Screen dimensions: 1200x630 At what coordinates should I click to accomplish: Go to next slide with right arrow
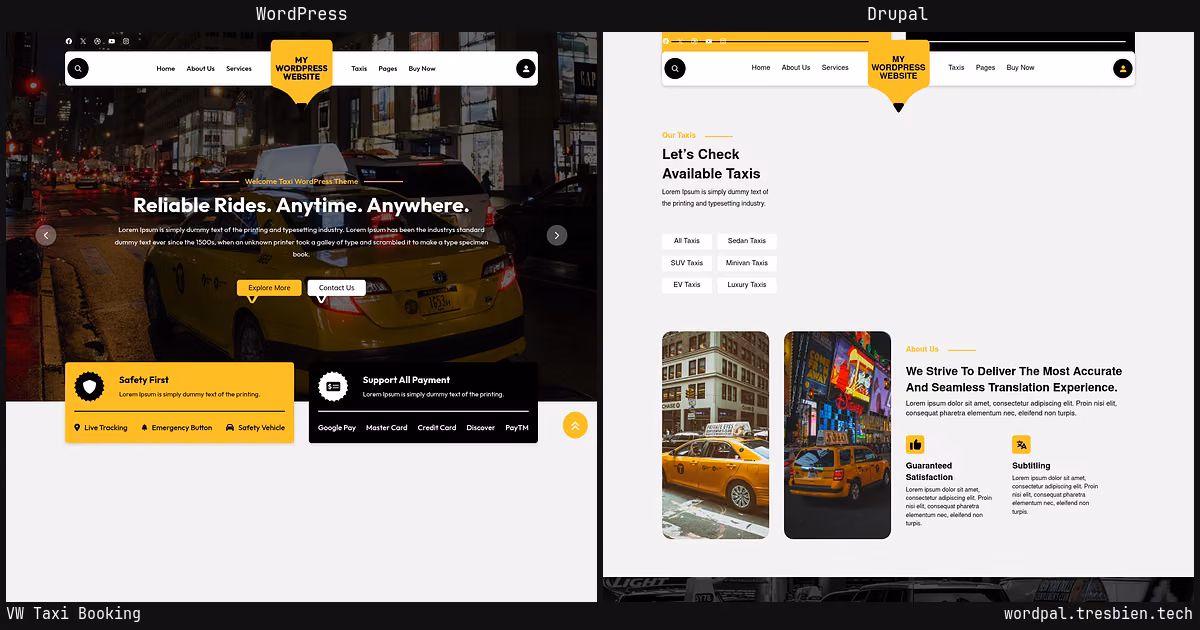(x=557, y=235)
